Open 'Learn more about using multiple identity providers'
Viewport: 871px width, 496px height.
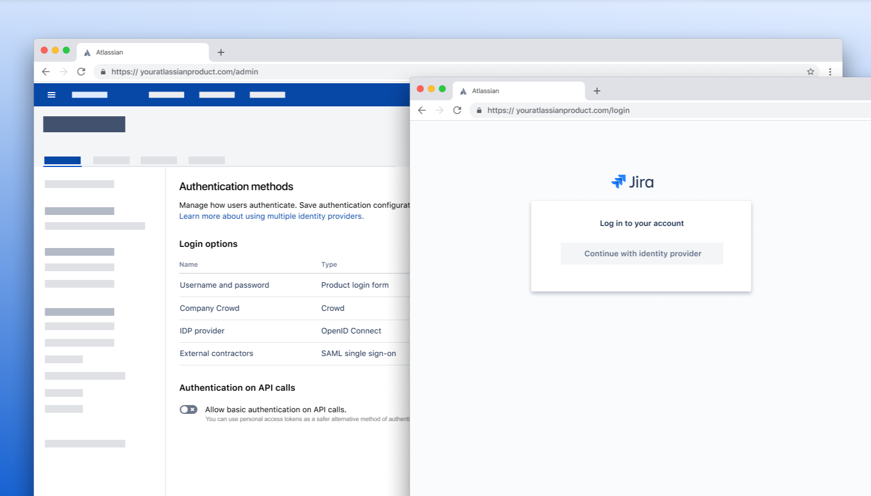click(271, 216)
